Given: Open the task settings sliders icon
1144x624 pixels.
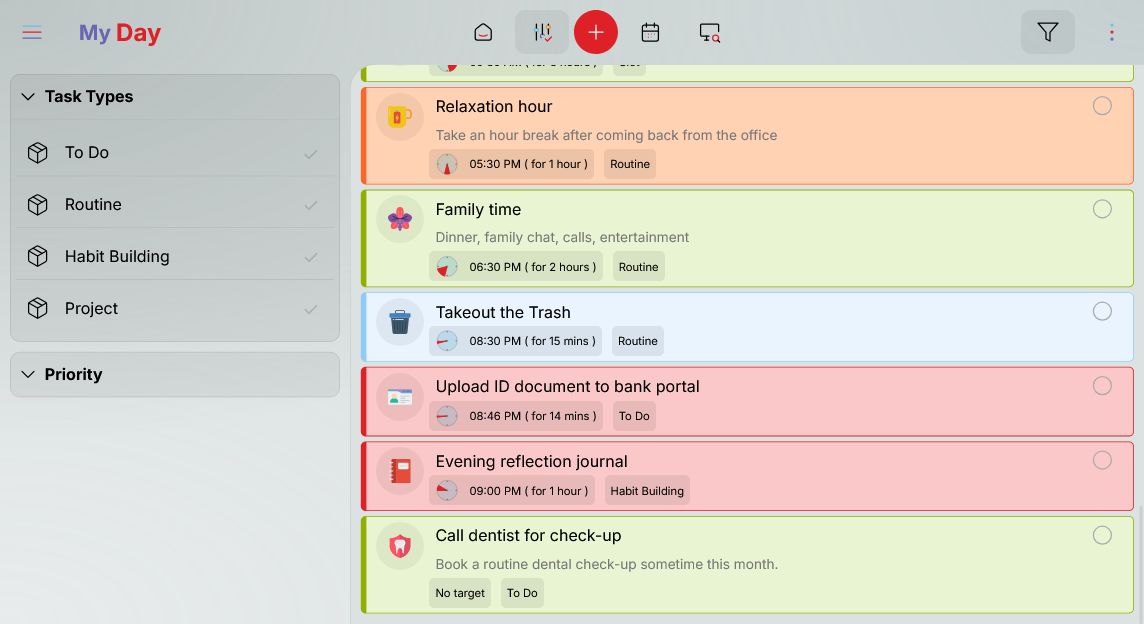Looking at the screenshot, I should tap(542, 33).
